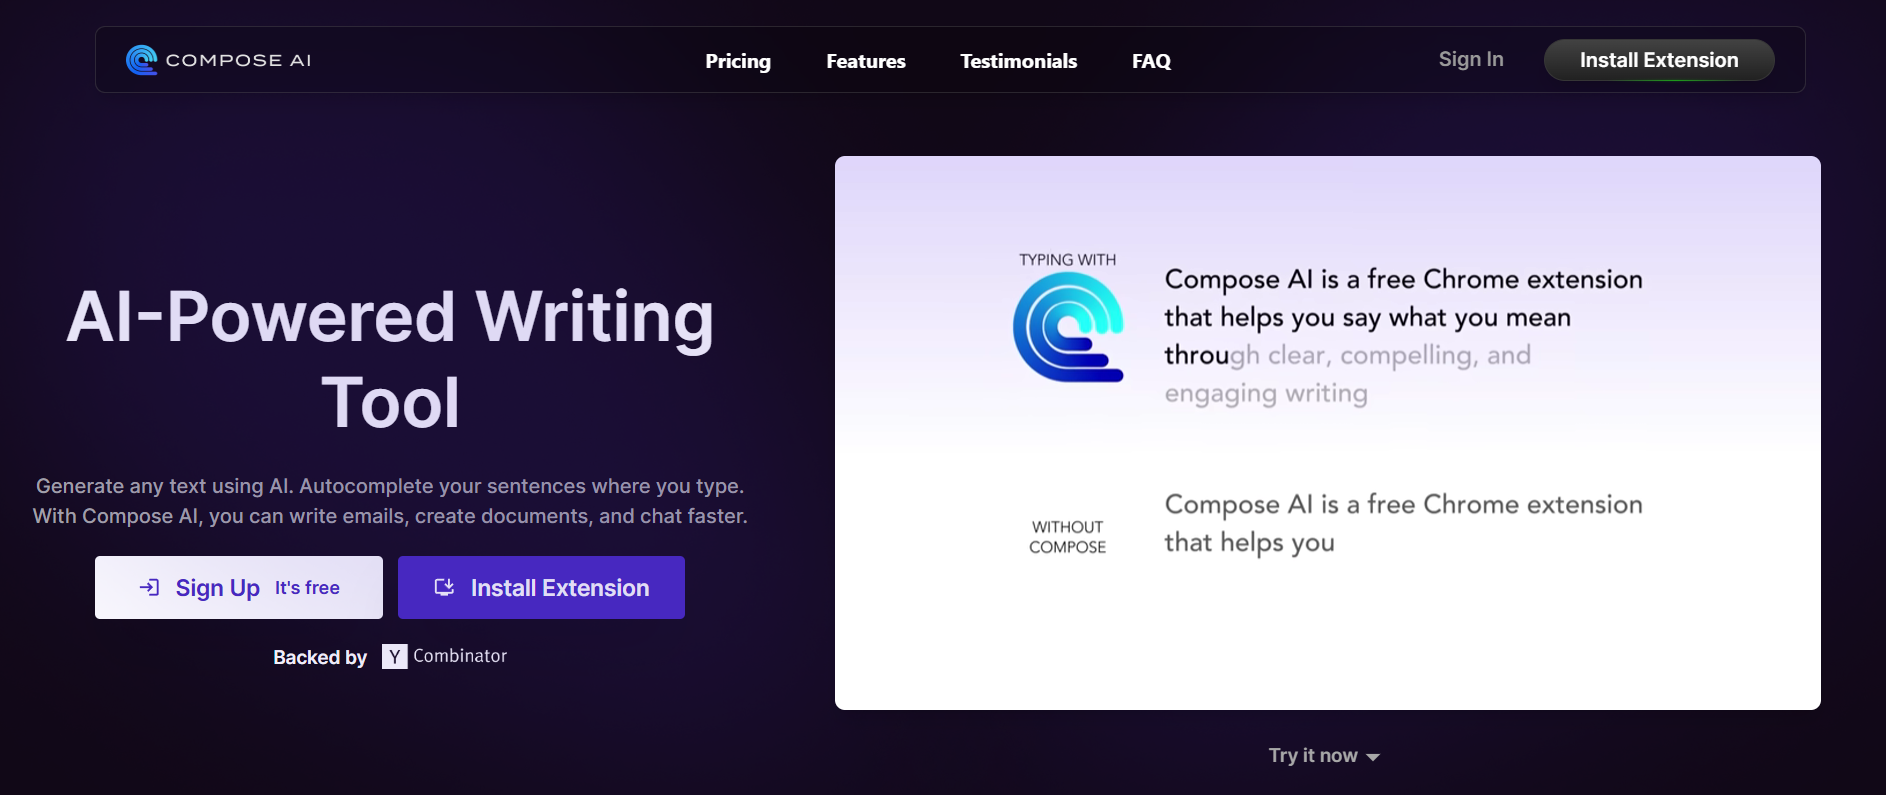
Task: Click the AI-Powered Writing Tool headline
Action: (x=390, y=360)
